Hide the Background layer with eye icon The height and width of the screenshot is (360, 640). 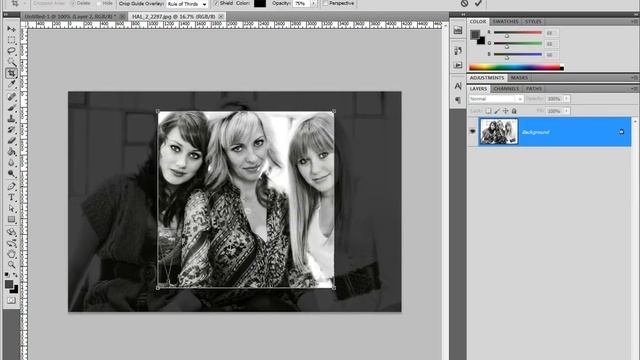pos(473,131)
